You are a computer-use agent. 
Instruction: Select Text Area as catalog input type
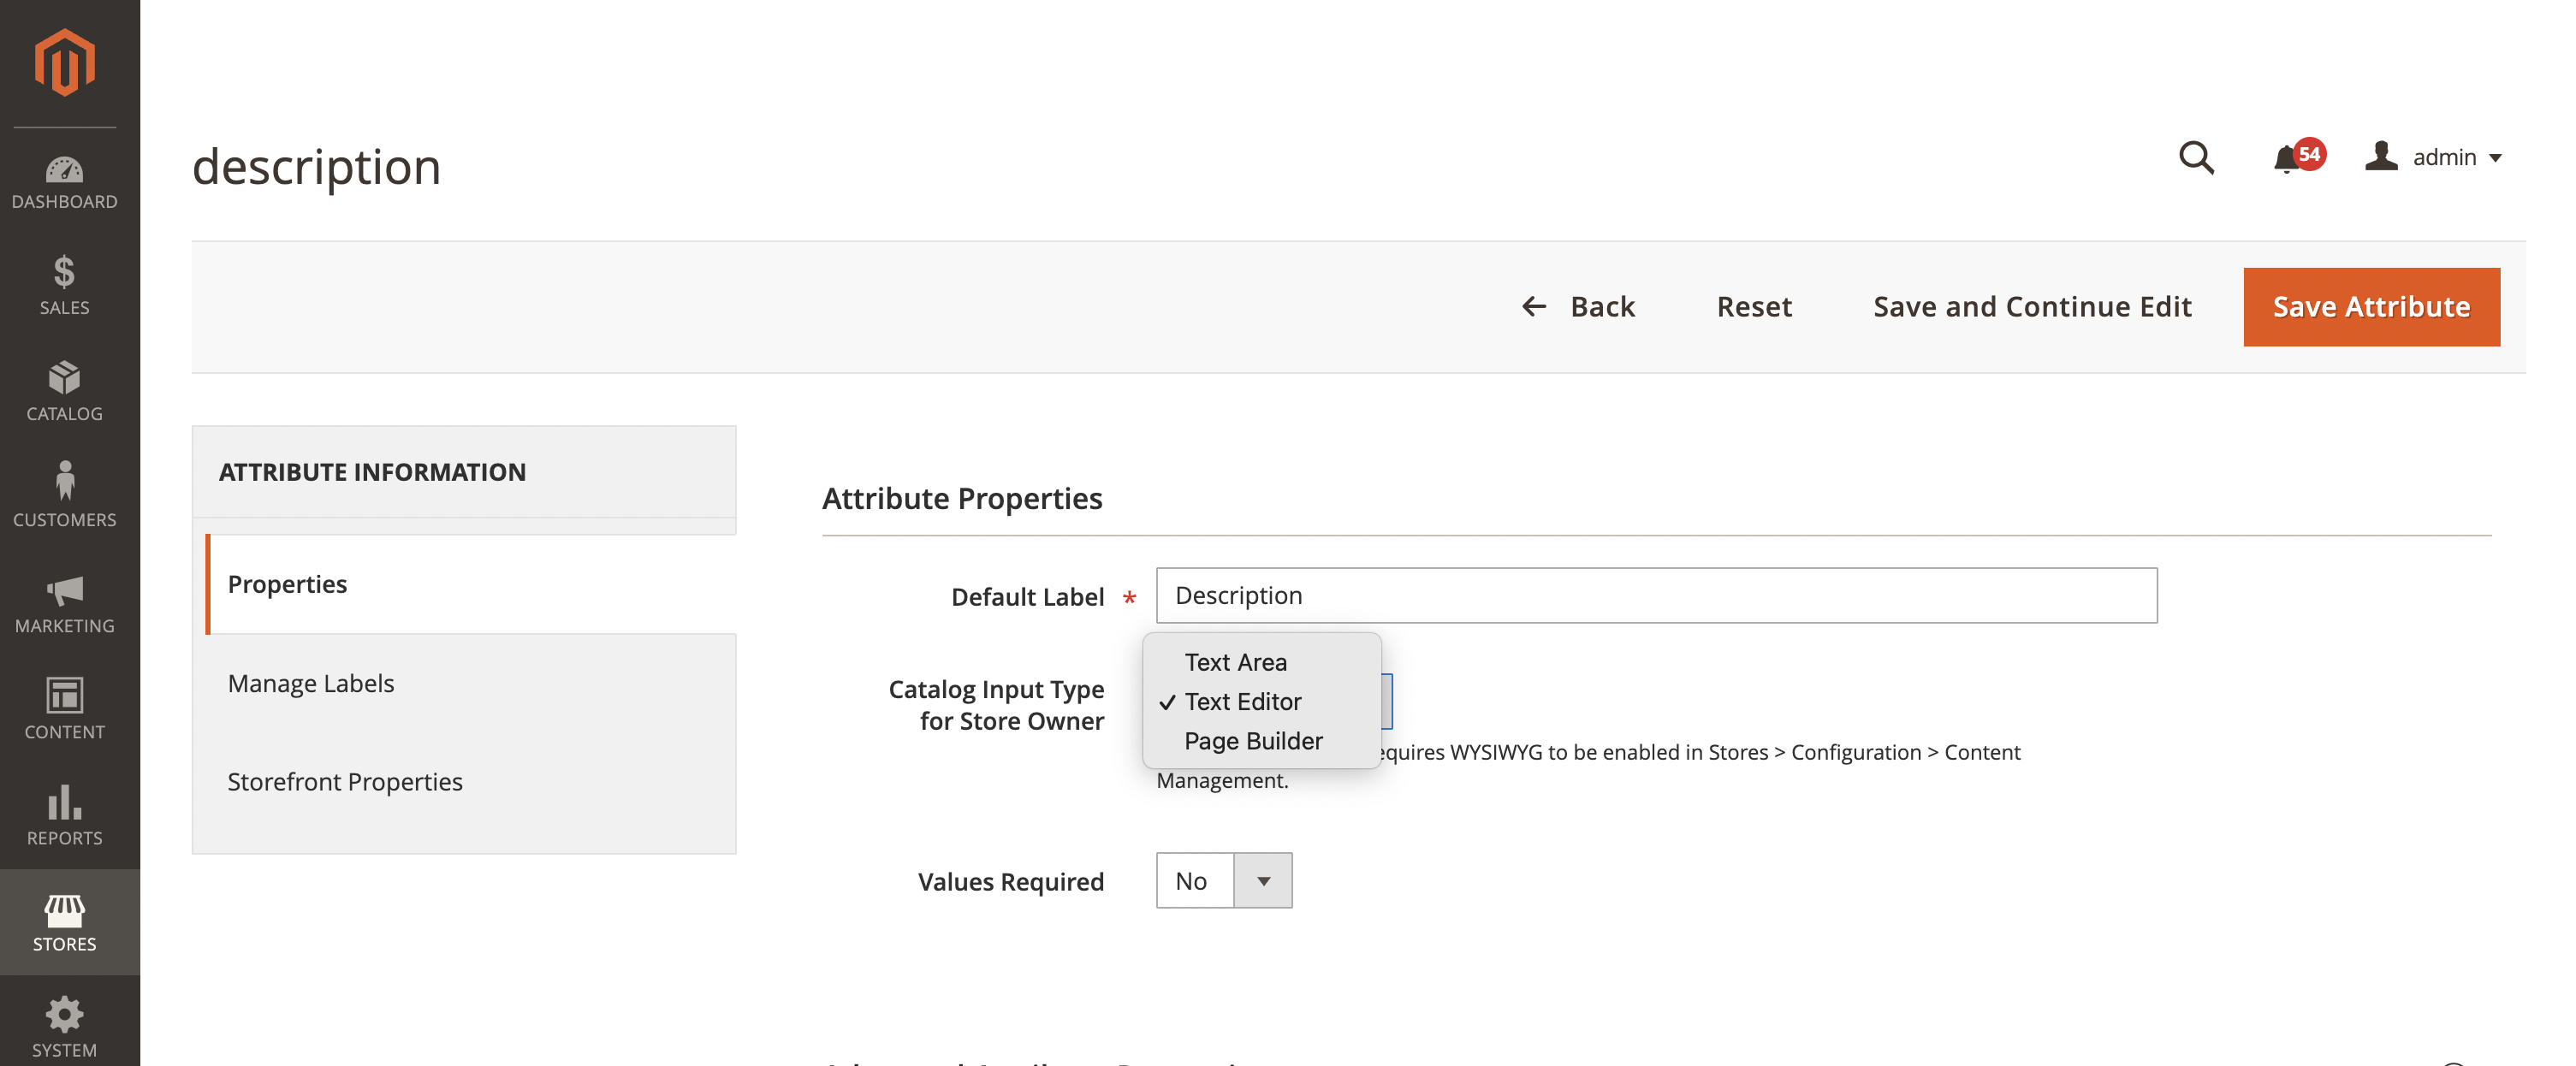[x=1235, y=661]
